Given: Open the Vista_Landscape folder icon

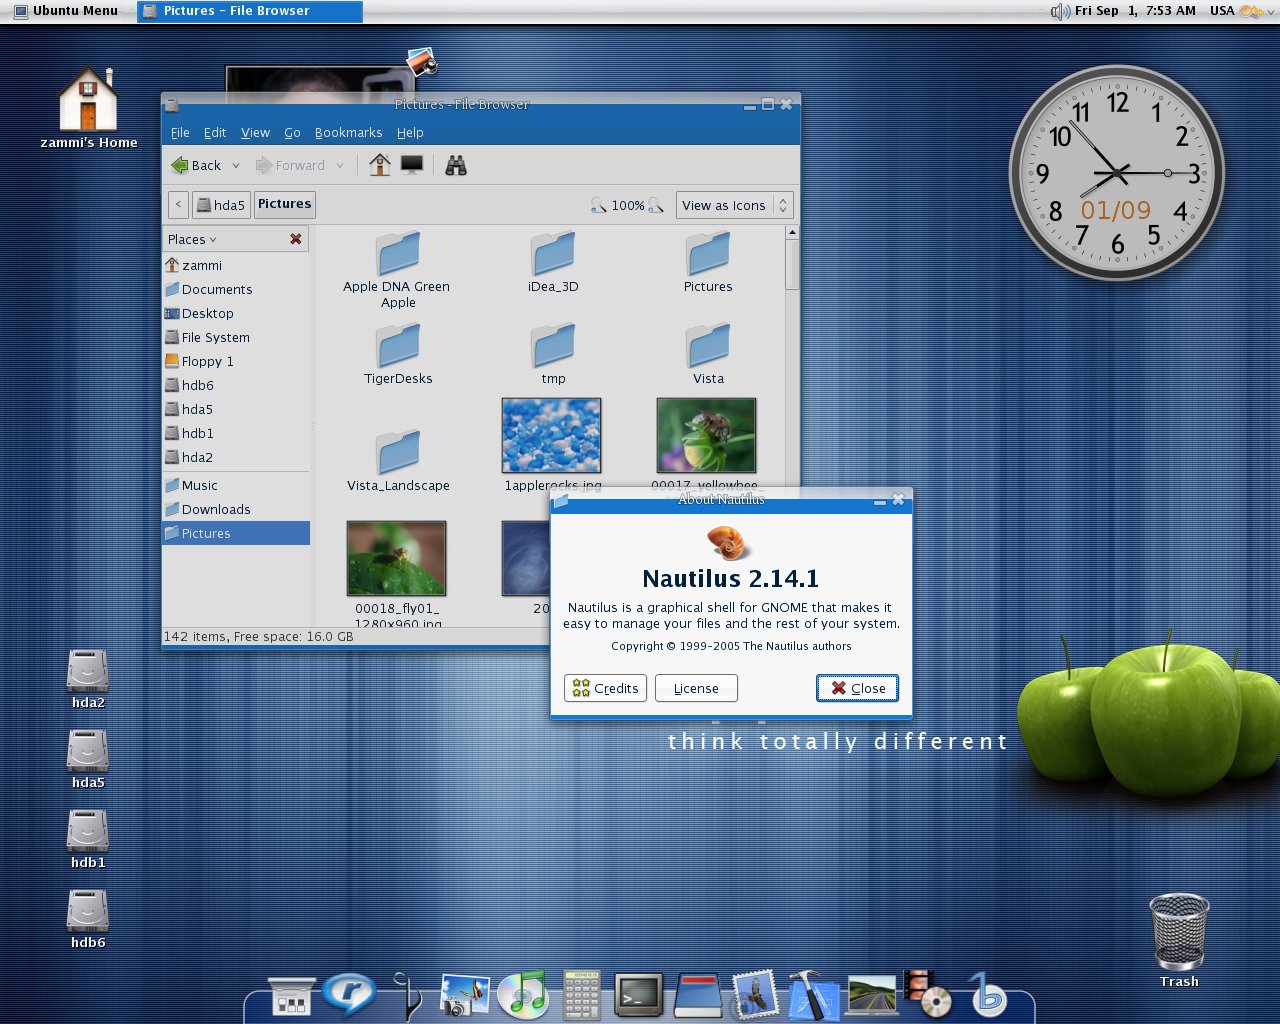Looking at the screenshot, I should pos(398,453).
